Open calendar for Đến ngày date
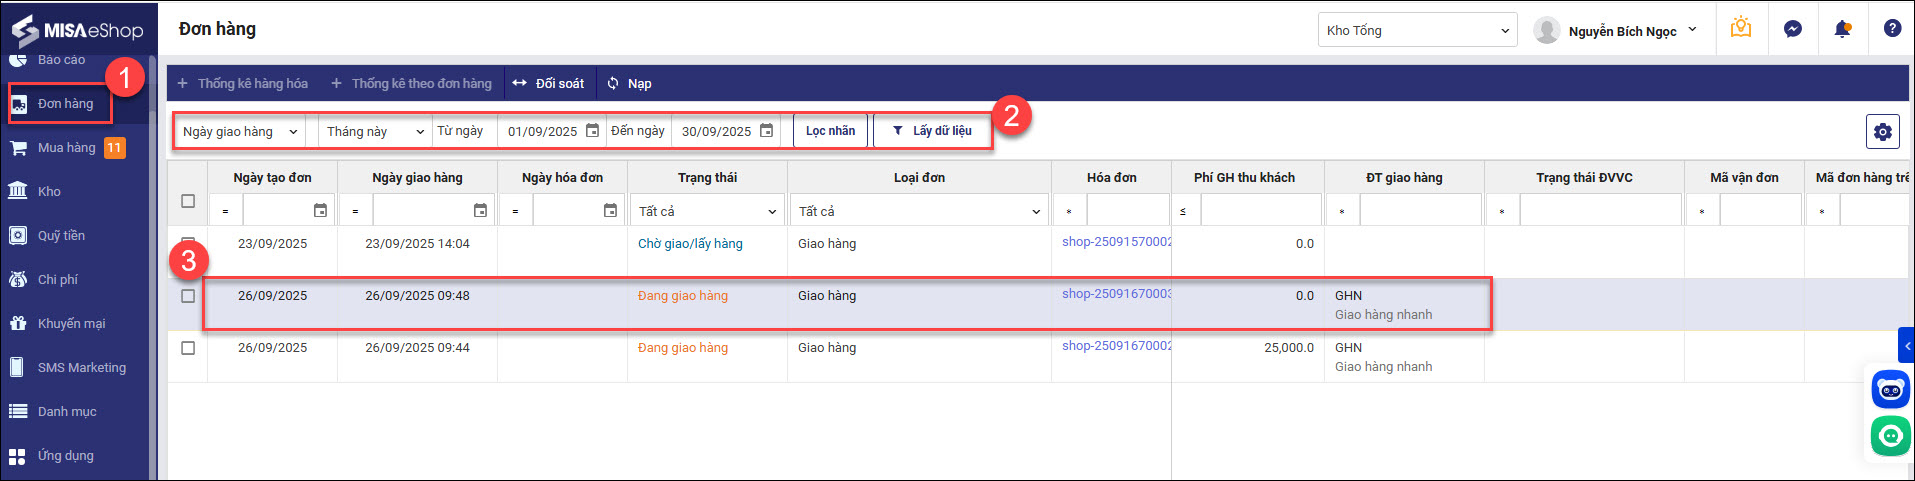This screenshot has width=1915, height=481. tap(766, 131)
